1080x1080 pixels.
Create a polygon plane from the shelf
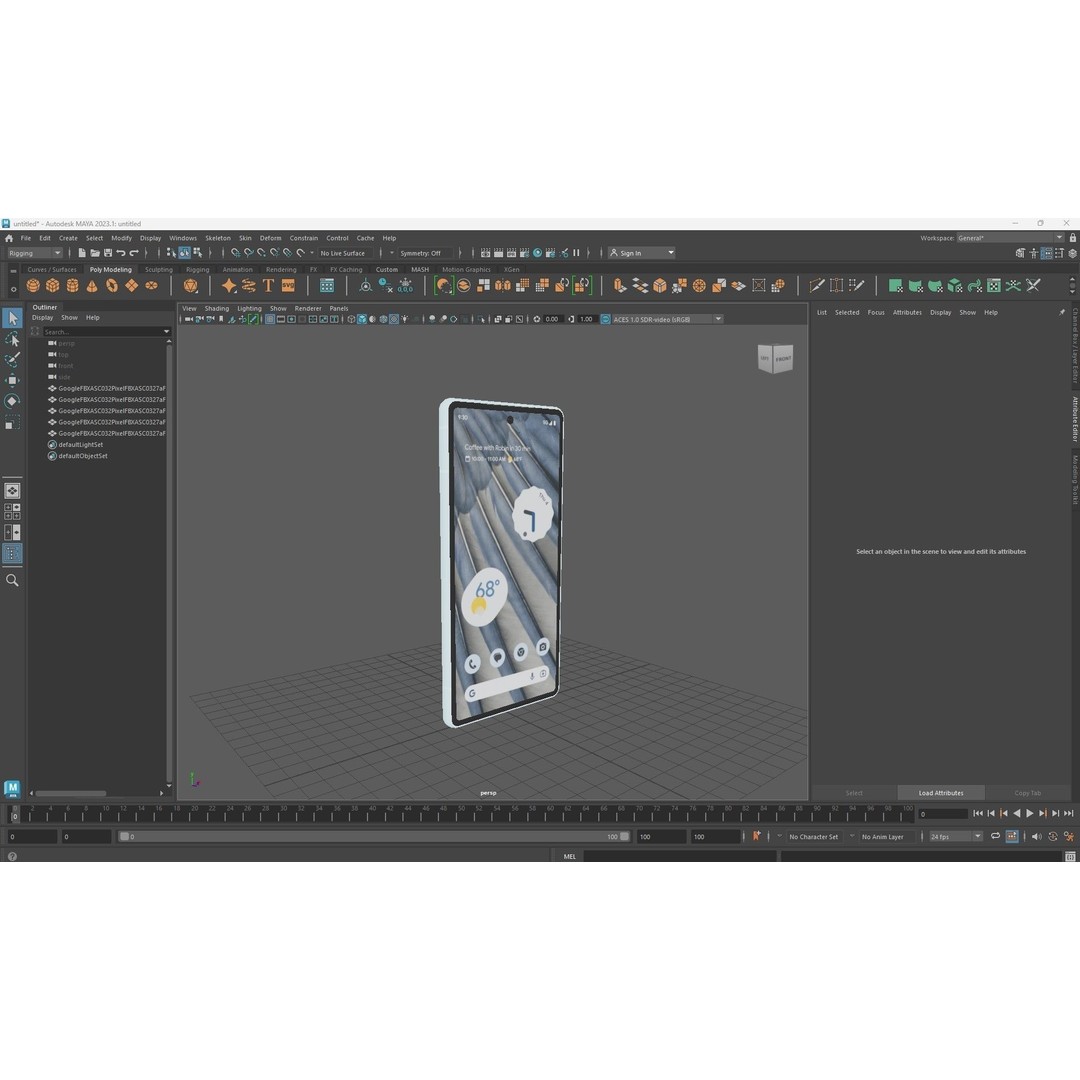(131, 286)
